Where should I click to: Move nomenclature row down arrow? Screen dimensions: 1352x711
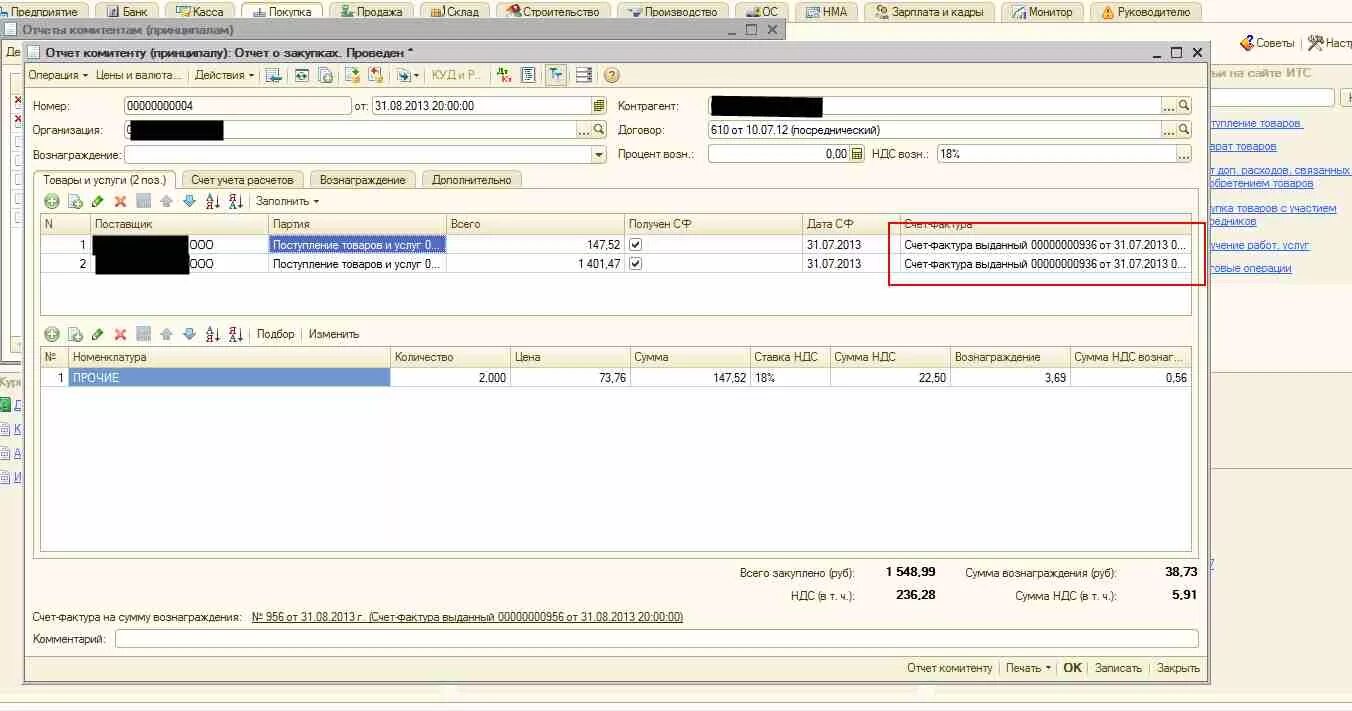(189, 334)
